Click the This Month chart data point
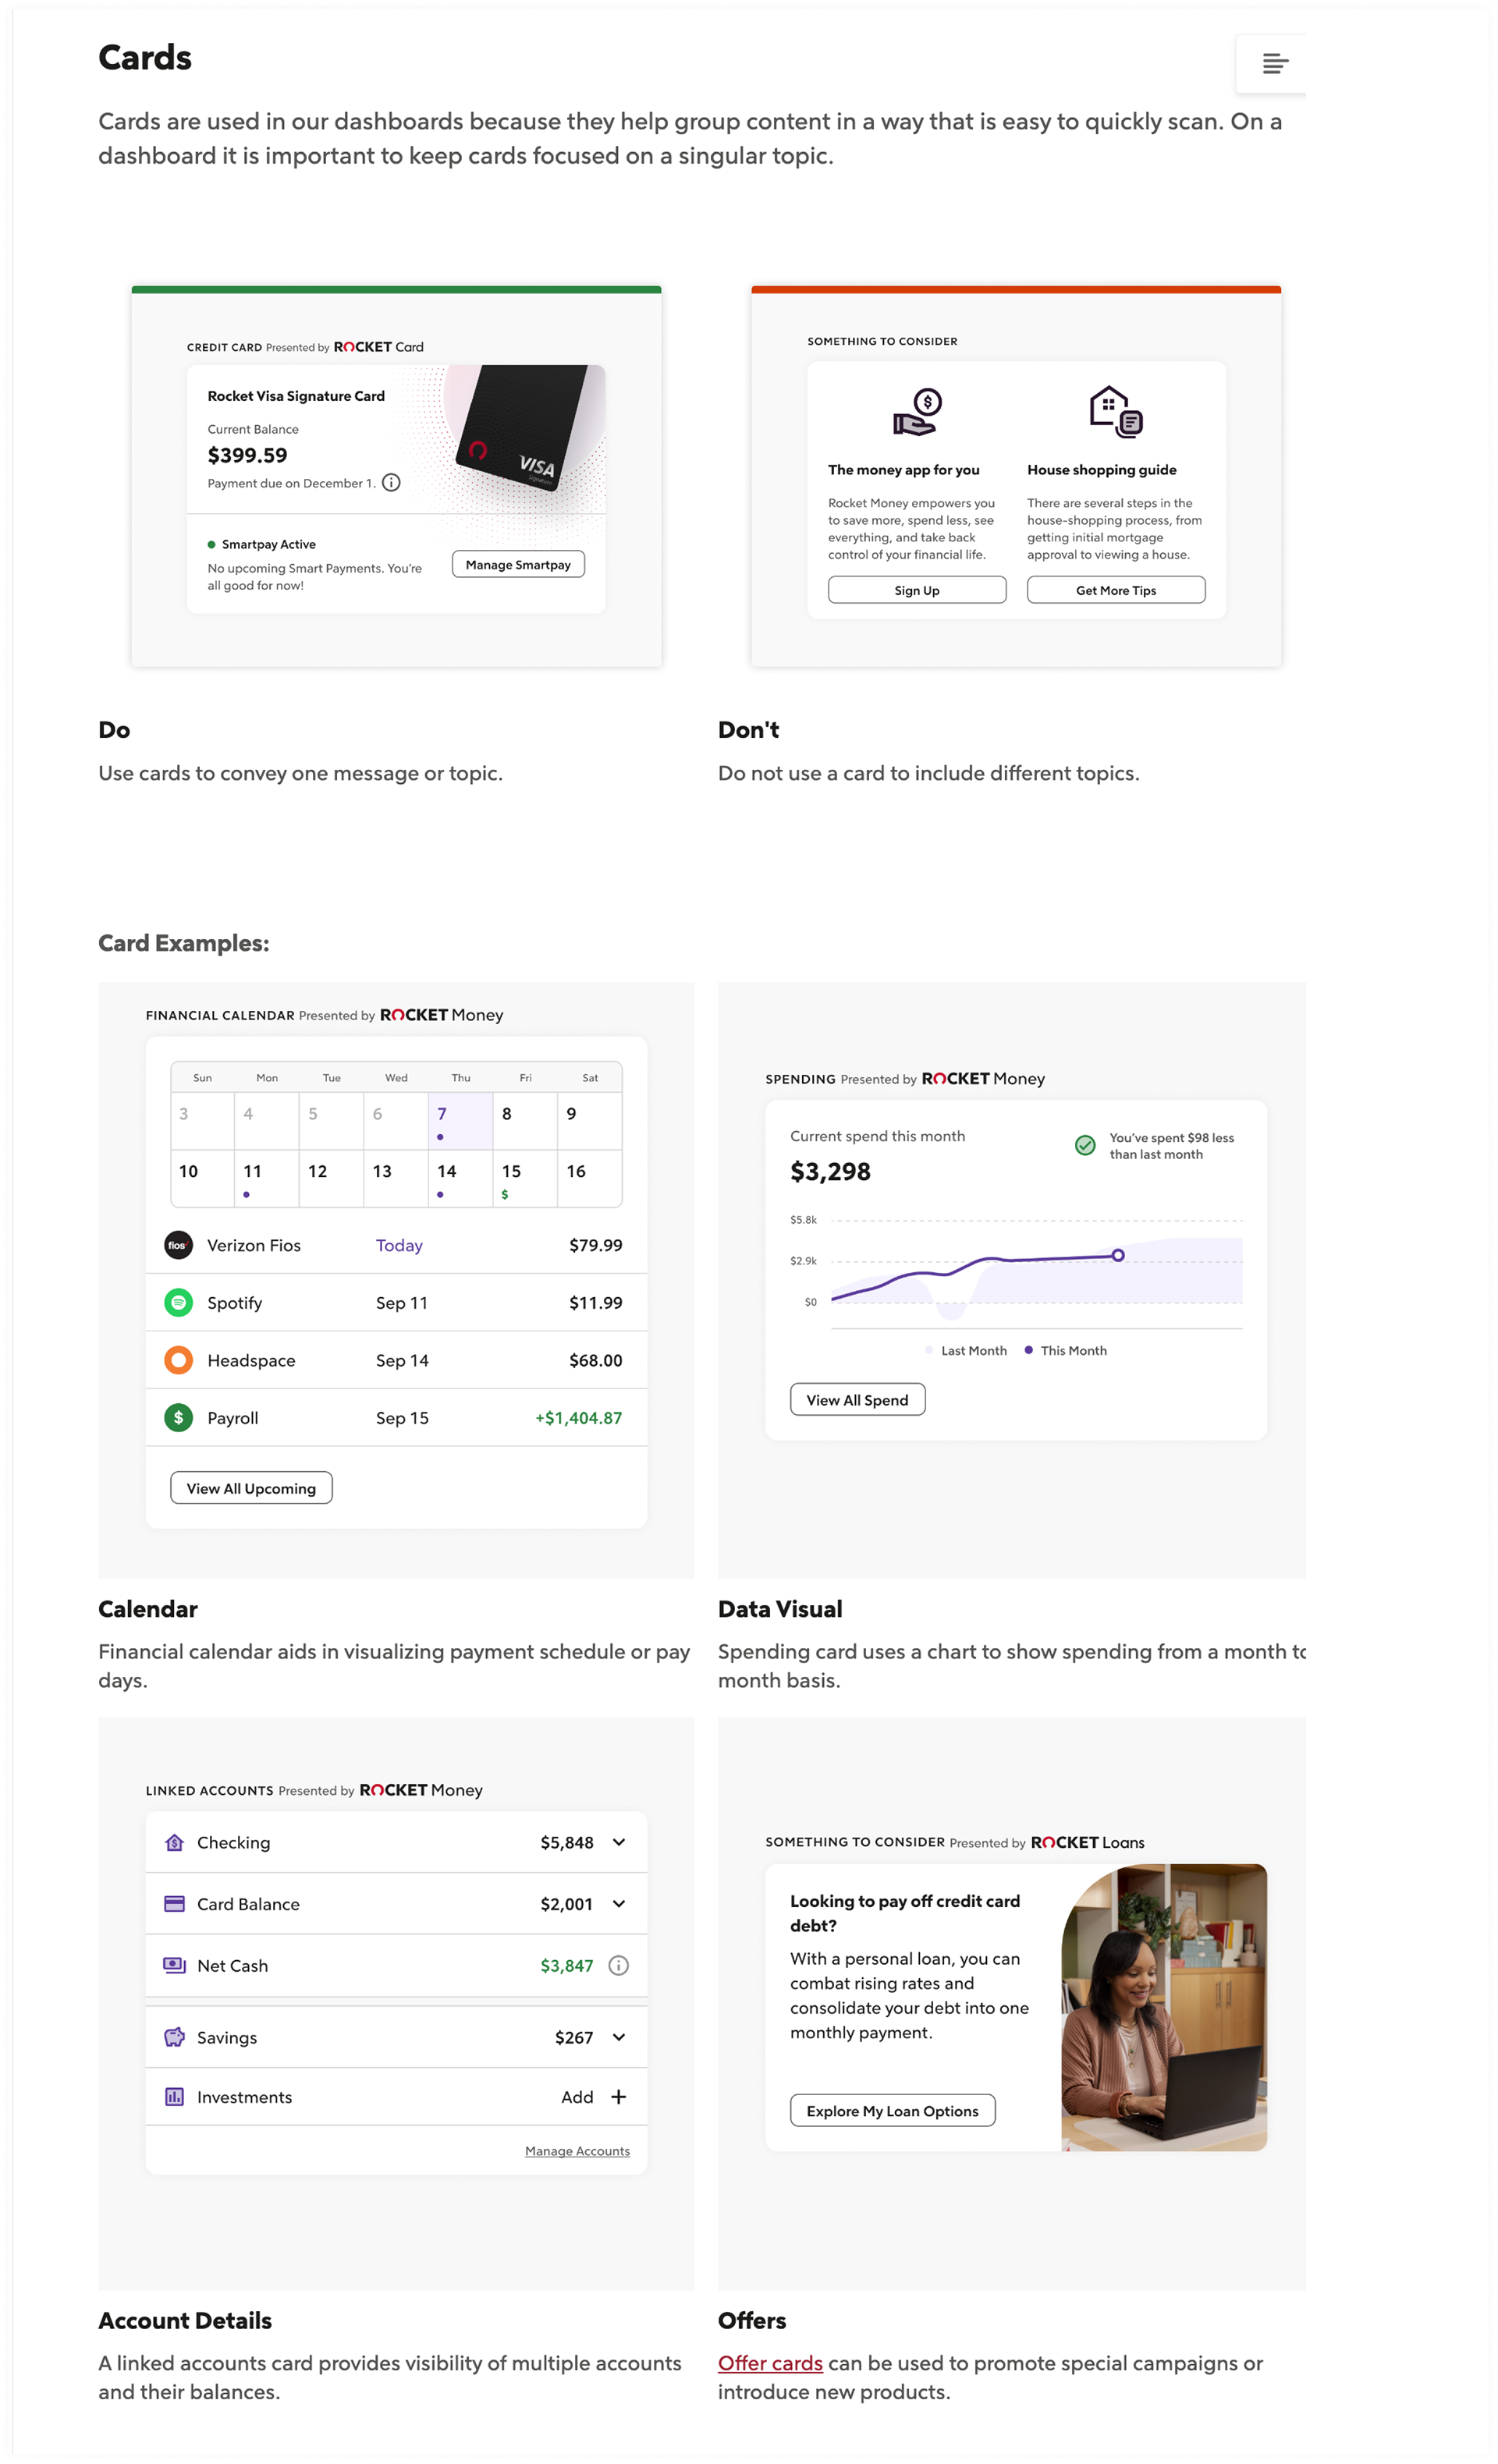 [x=1118, y=1255]
